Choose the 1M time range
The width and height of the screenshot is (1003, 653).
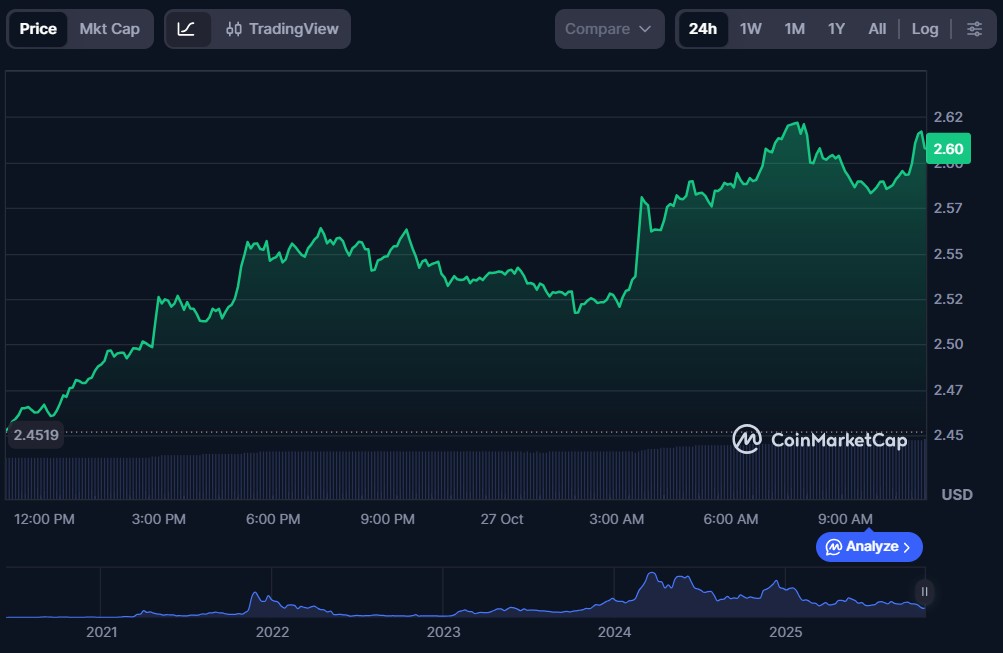(x=794, y=29)
